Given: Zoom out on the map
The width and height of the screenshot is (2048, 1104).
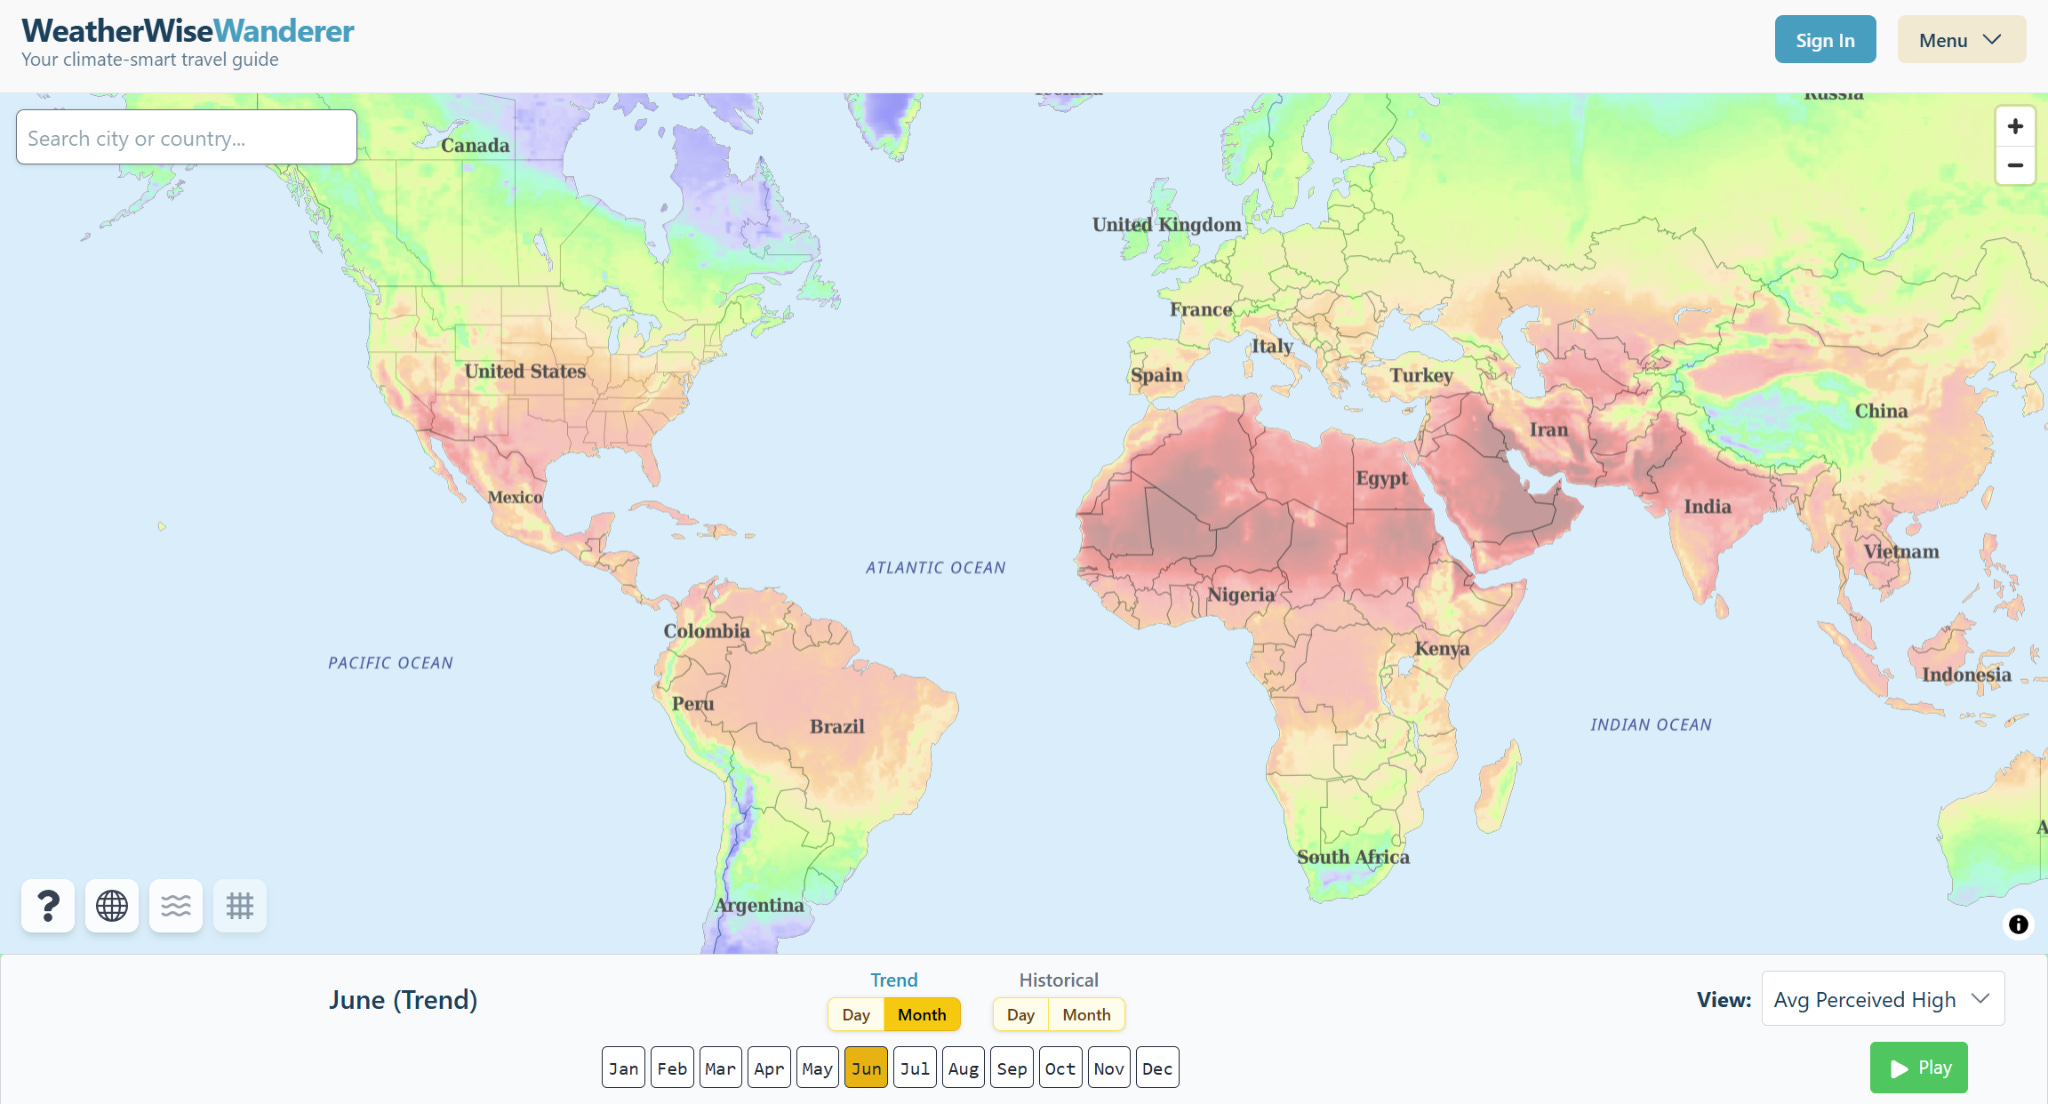Looking at the screenshot, I should coord(2015,165).
